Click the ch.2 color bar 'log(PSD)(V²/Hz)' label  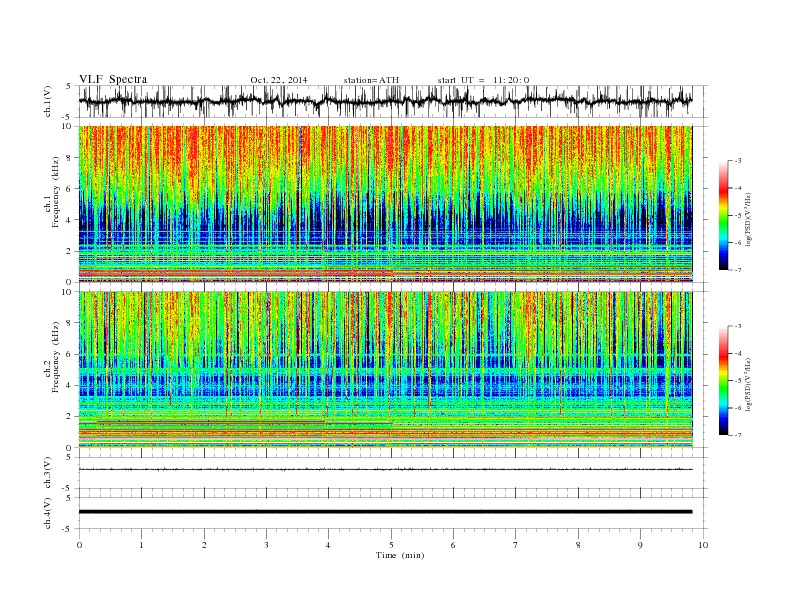pyautogui.click(x=748, y=384)
